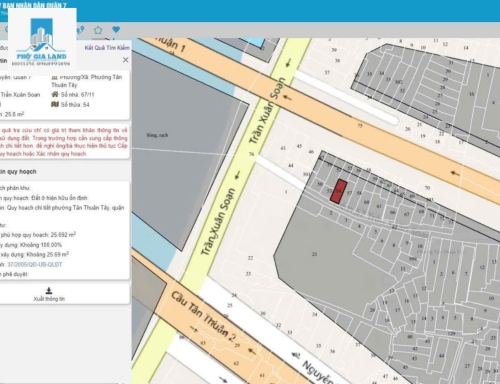Click the 'Sông, rạch' river label
The width and height of the screenshot is (500, 384).
tap(157, 135)
